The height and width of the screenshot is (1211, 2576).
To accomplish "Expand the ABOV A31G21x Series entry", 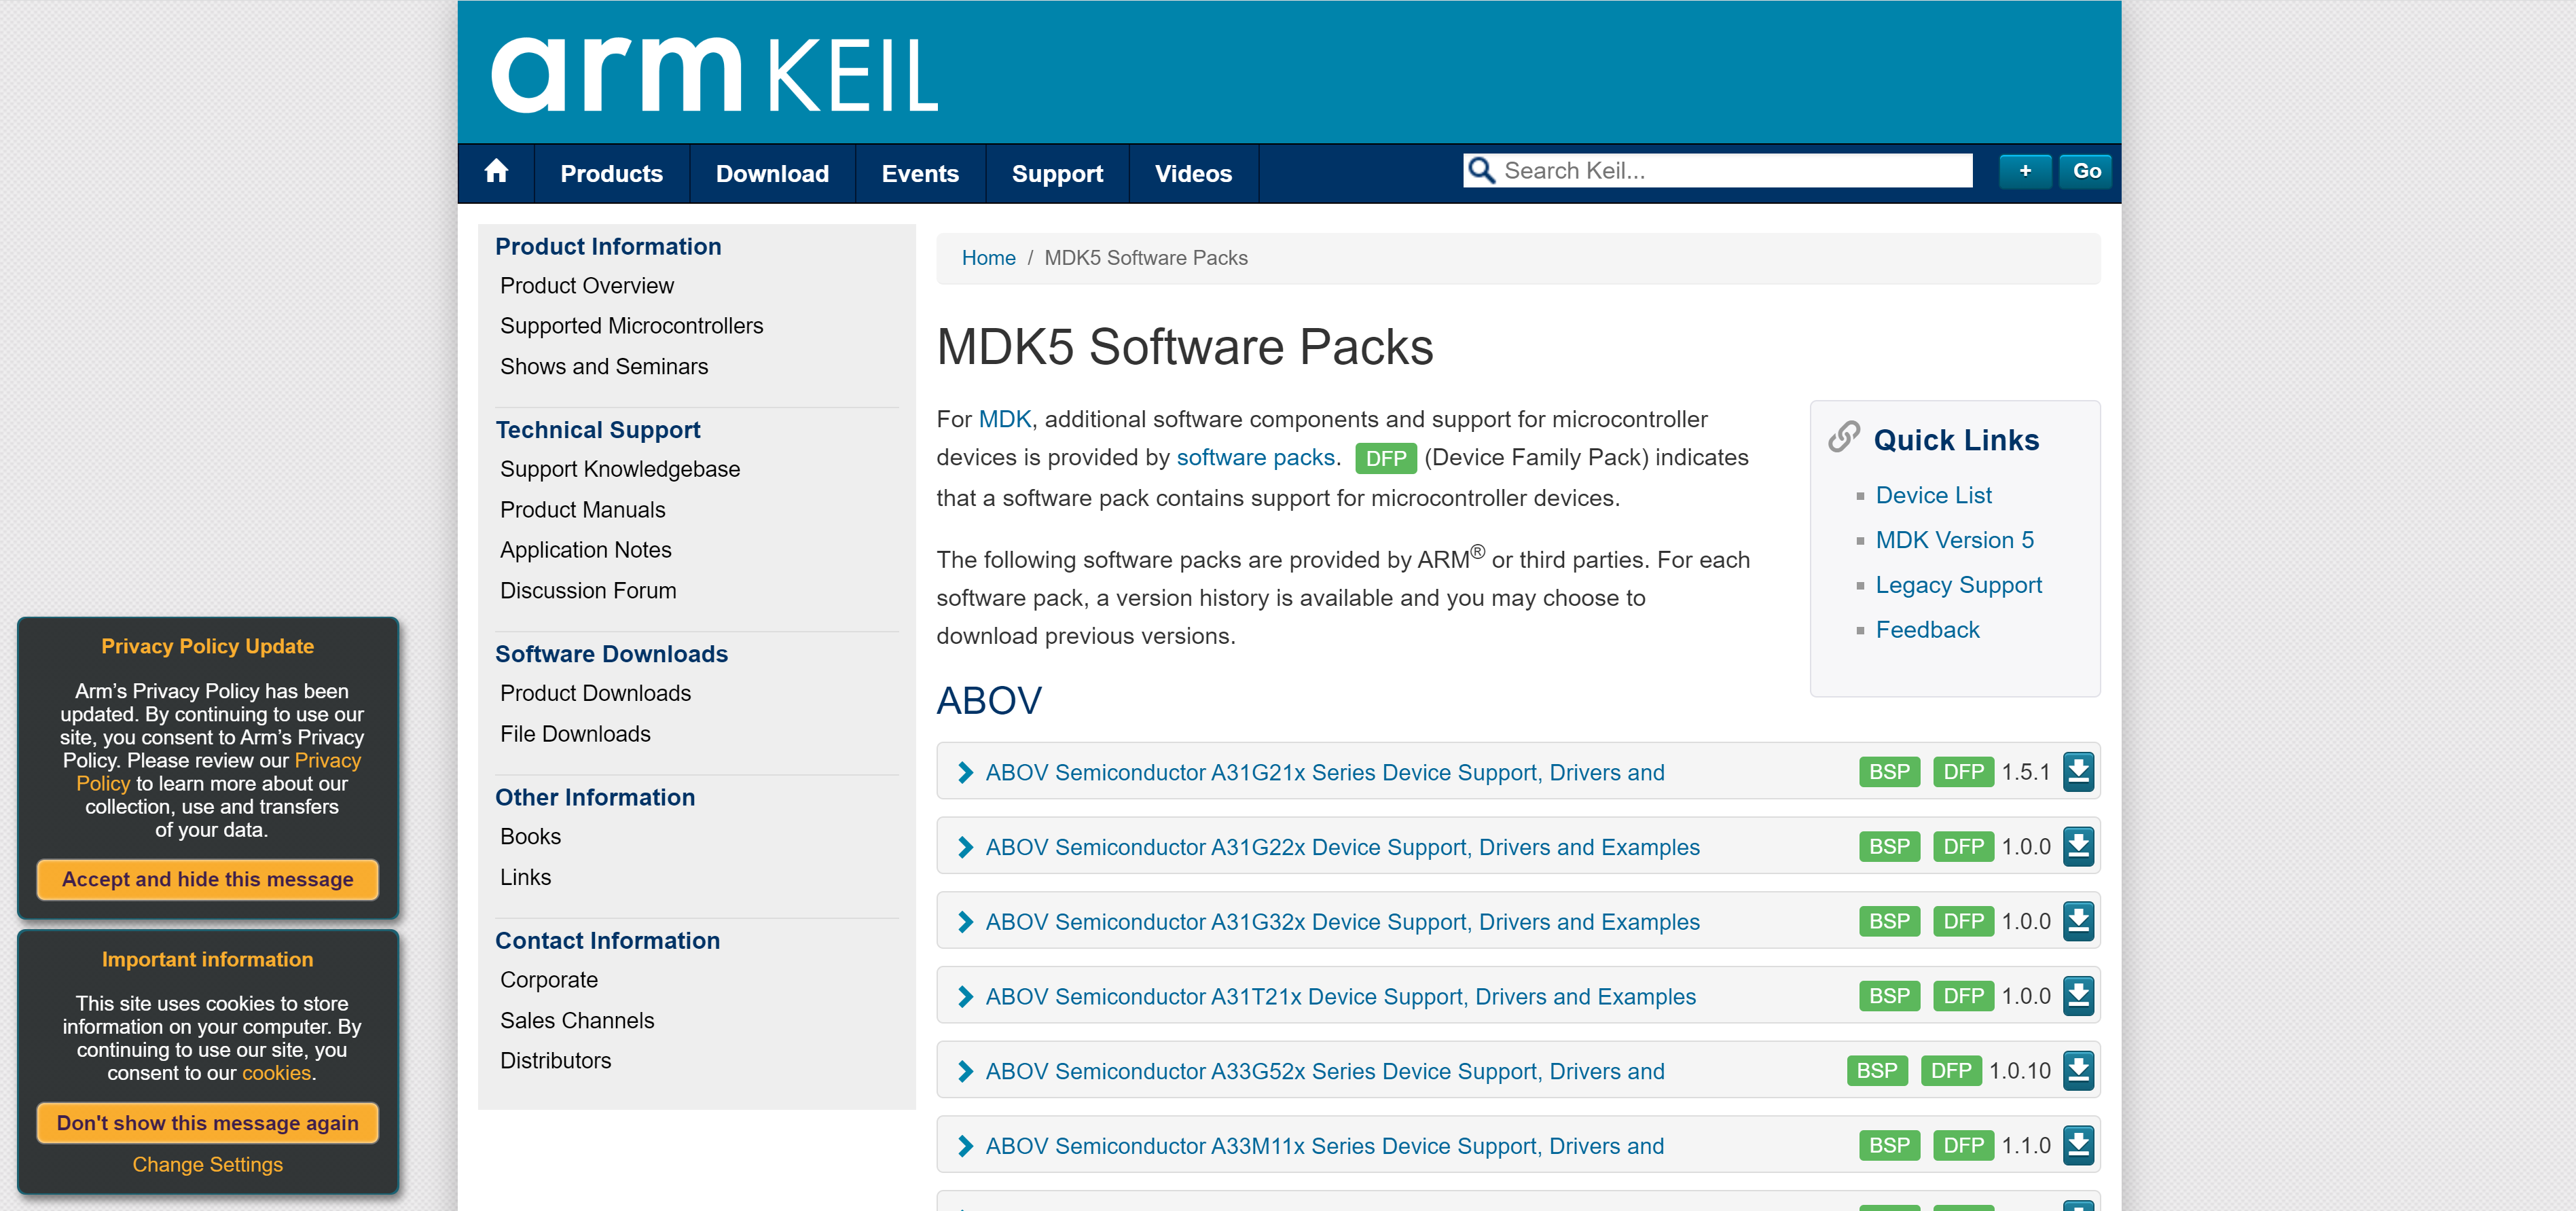I will pyautogui.click(x=965, y=772).
